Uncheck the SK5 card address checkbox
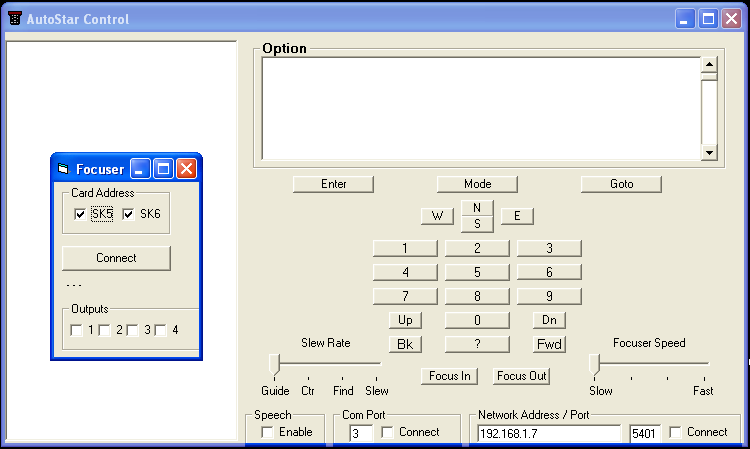The image size is (750, 449). pyautogui.click(x=80, y=214)
